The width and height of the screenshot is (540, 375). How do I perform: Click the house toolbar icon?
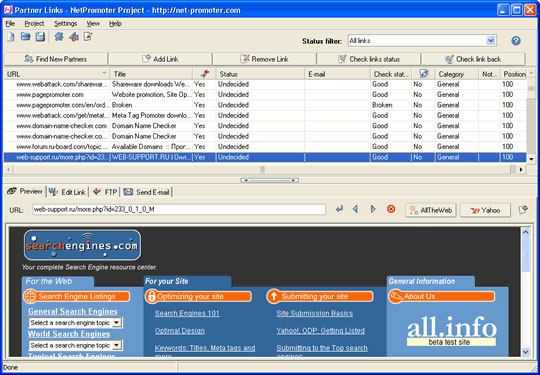click(x=74, y=37)
